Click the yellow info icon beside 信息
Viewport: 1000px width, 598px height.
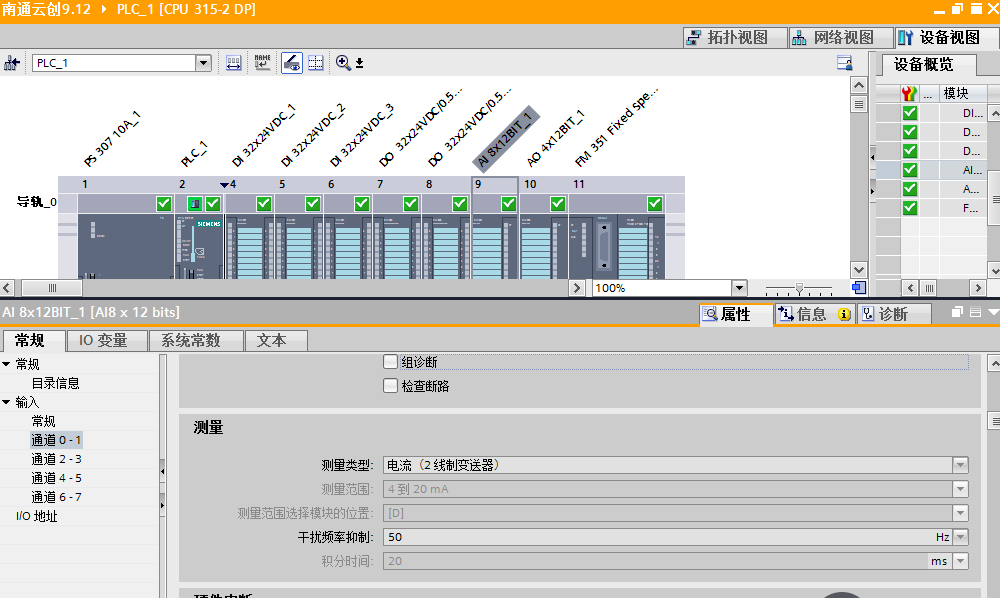(x=844, y=314)
